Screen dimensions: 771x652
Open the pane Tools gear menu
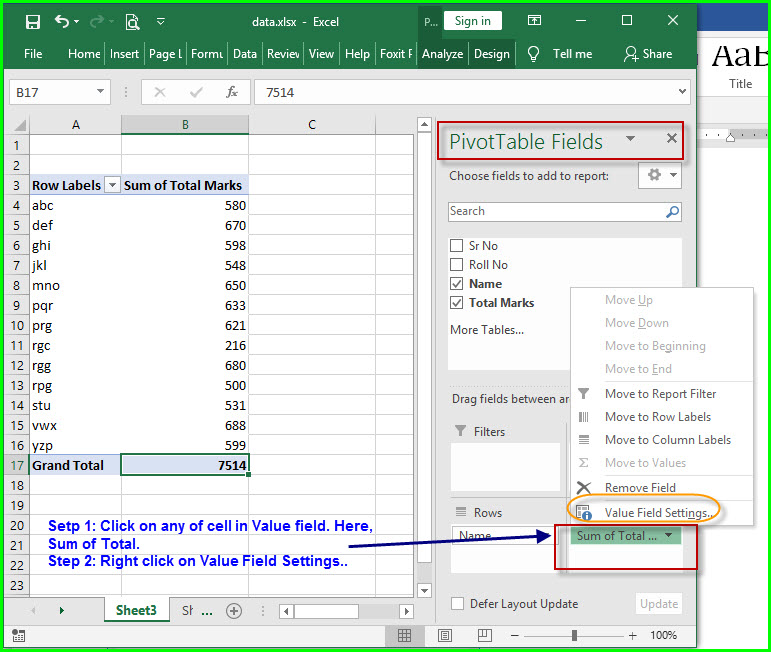click(x=660, y=175)
